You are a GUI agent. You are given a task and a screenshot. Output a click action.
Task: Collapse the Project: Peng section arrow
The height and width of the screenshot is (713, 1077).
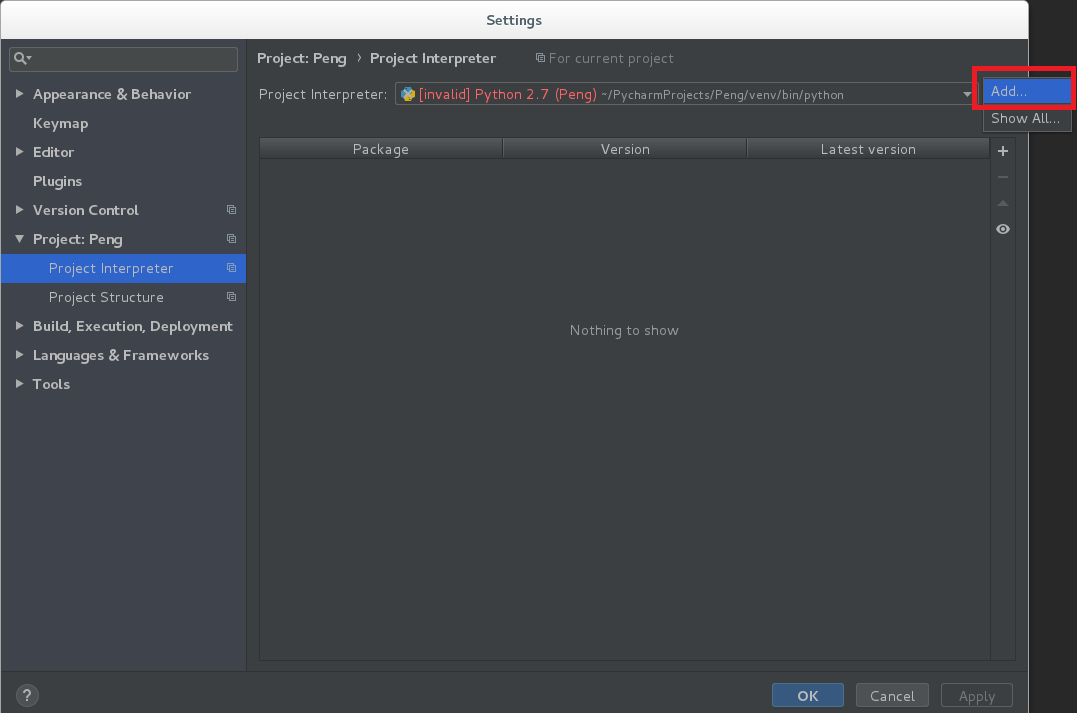(x=19, y=238)
